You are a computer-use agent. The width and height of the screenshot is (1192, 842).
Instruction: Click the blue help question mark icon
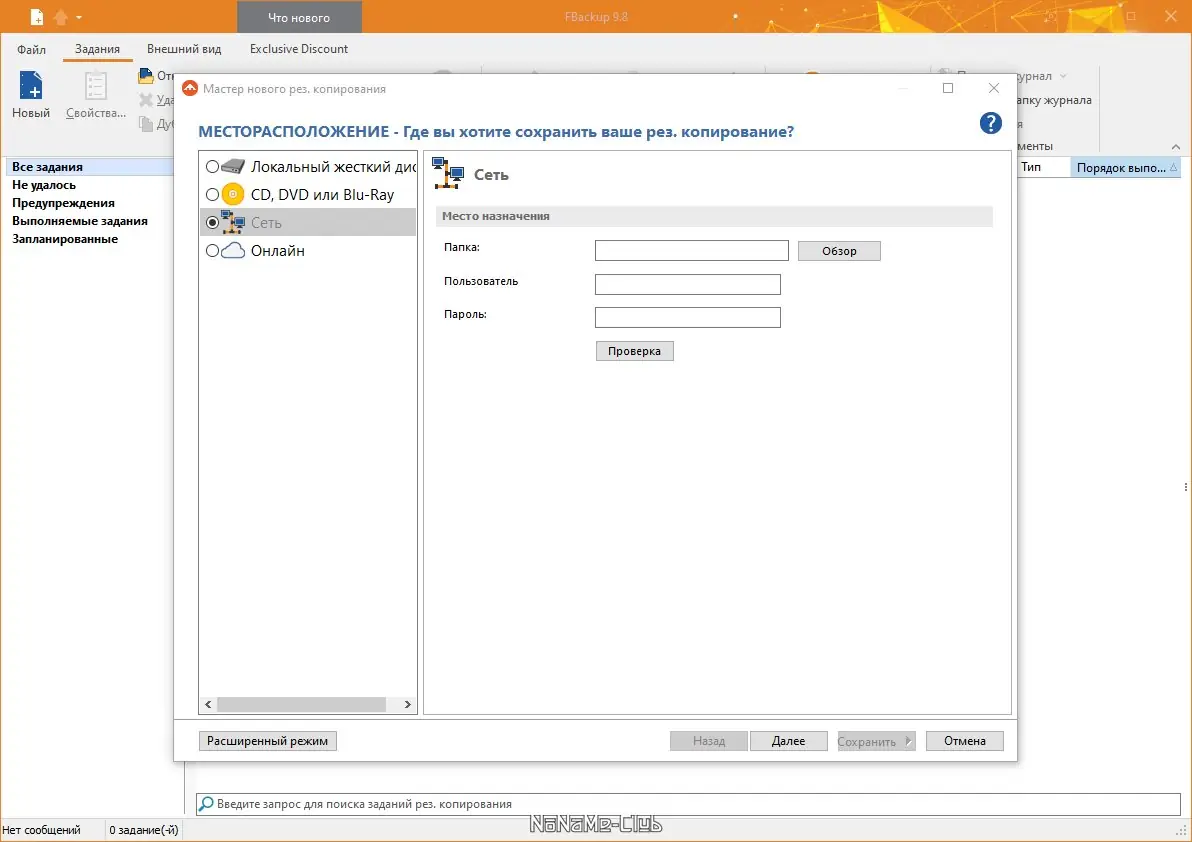(x=991, y=123)
